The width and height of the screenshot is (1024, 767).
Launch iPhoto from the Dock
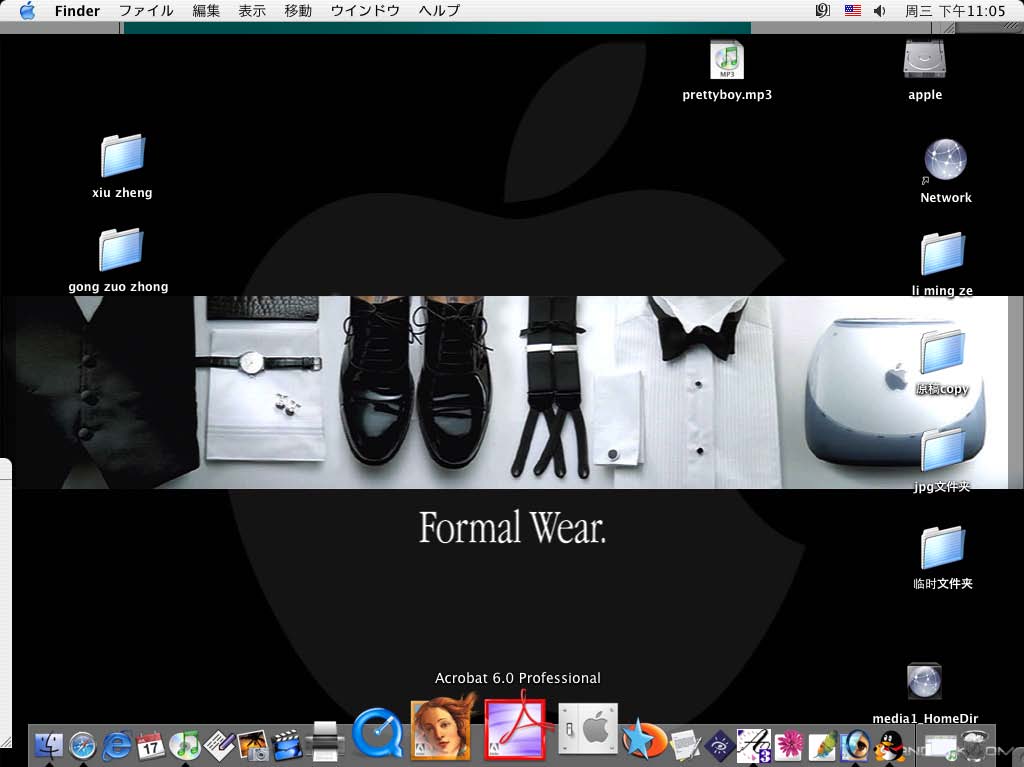(x=253, y=745)
